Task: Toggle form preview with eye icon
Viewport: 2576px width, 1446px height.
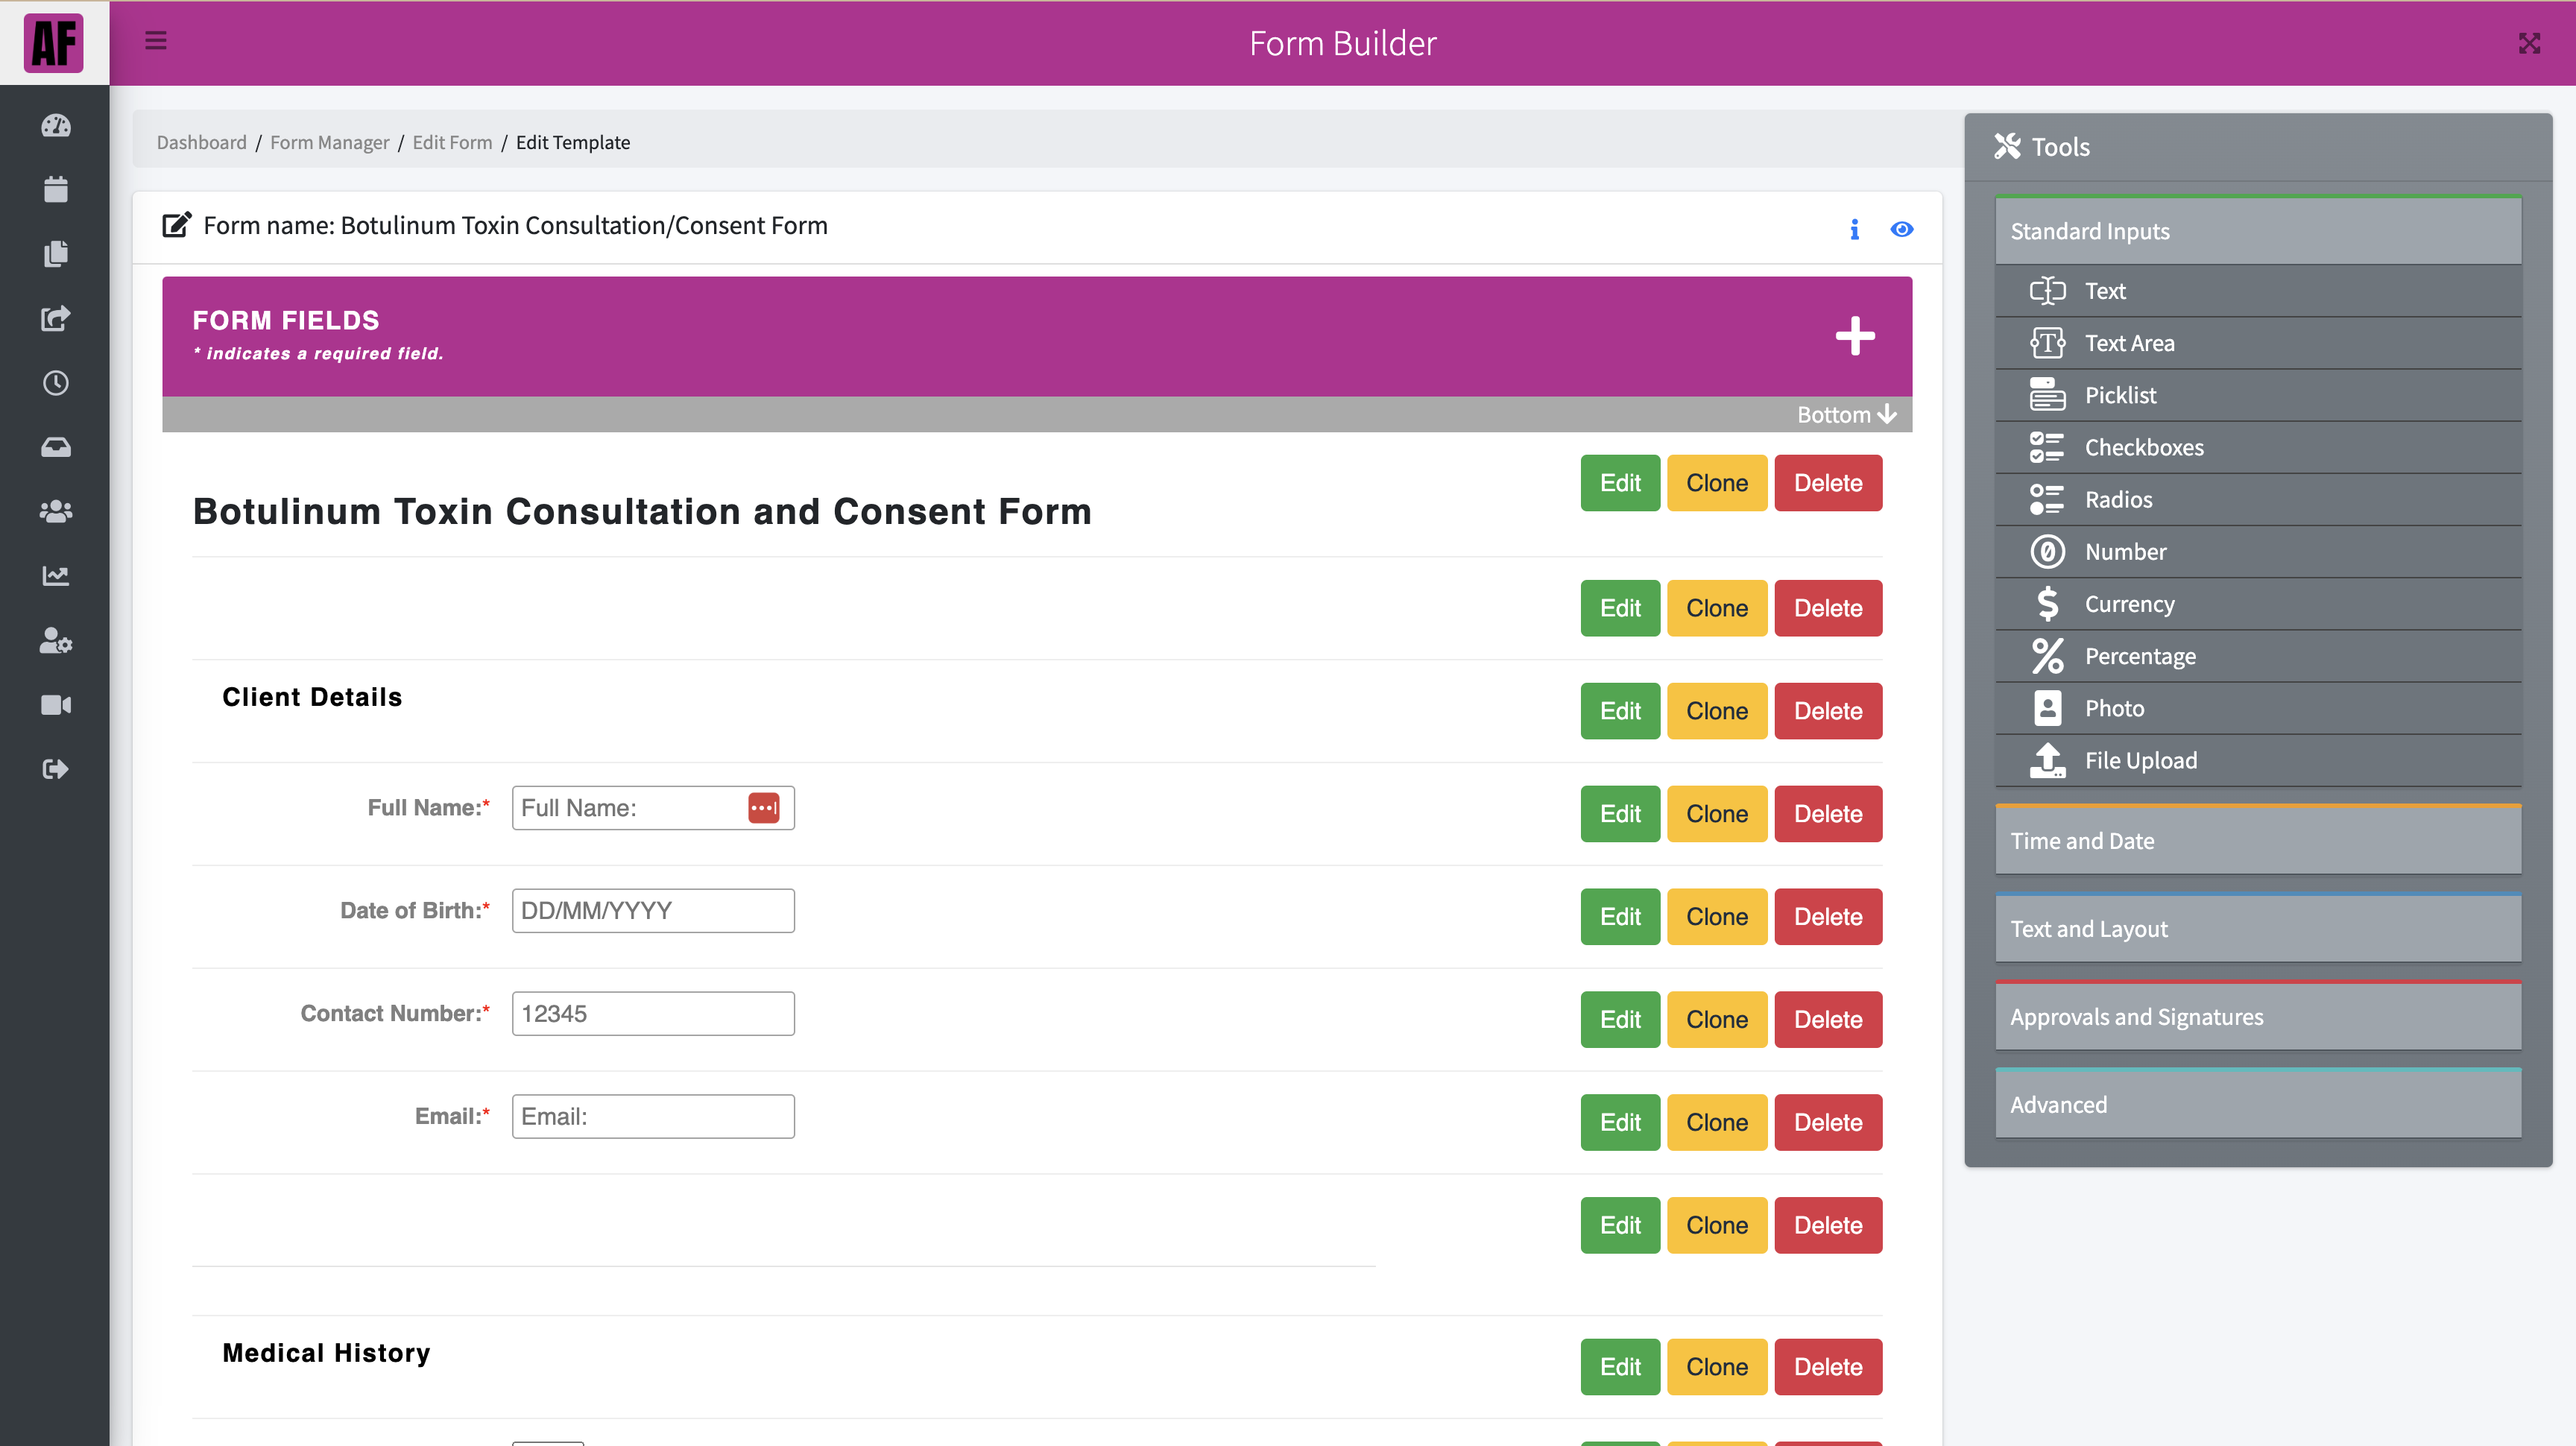Action: 1901,229
